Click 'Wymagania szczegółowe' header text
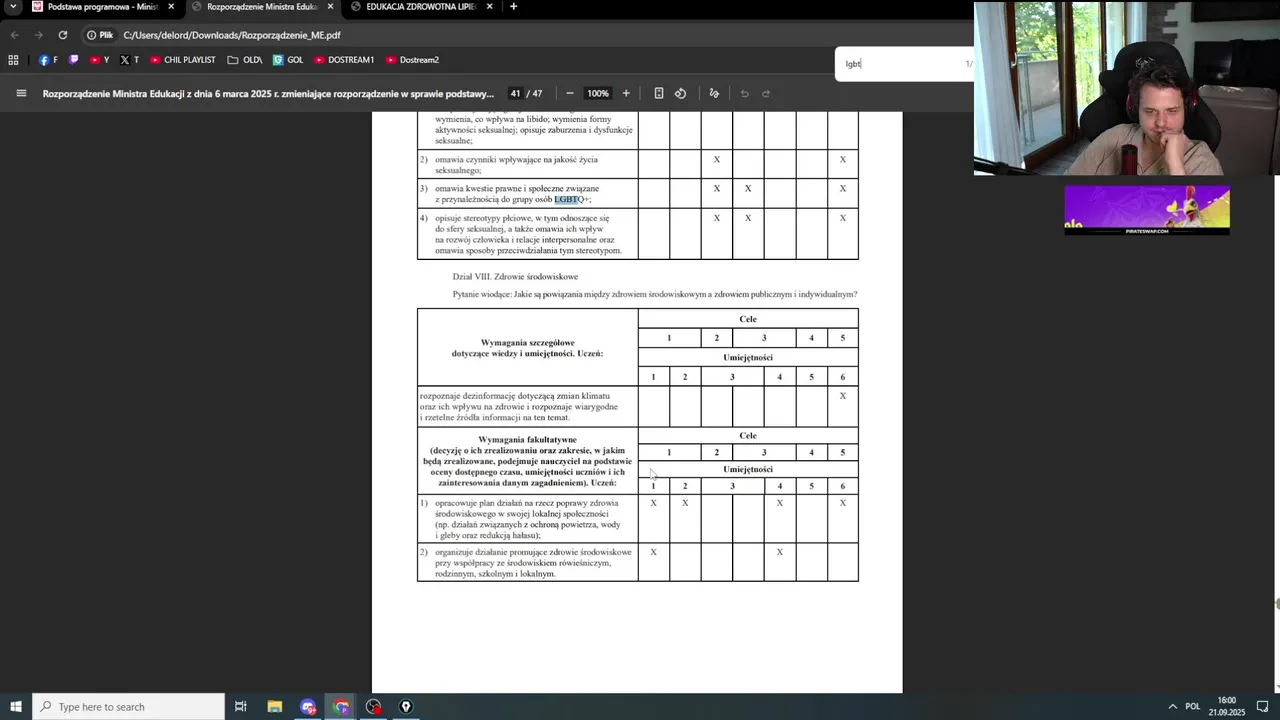This screenshot has height=720, width=1280. pyautogui.click(x=527, y=343)
